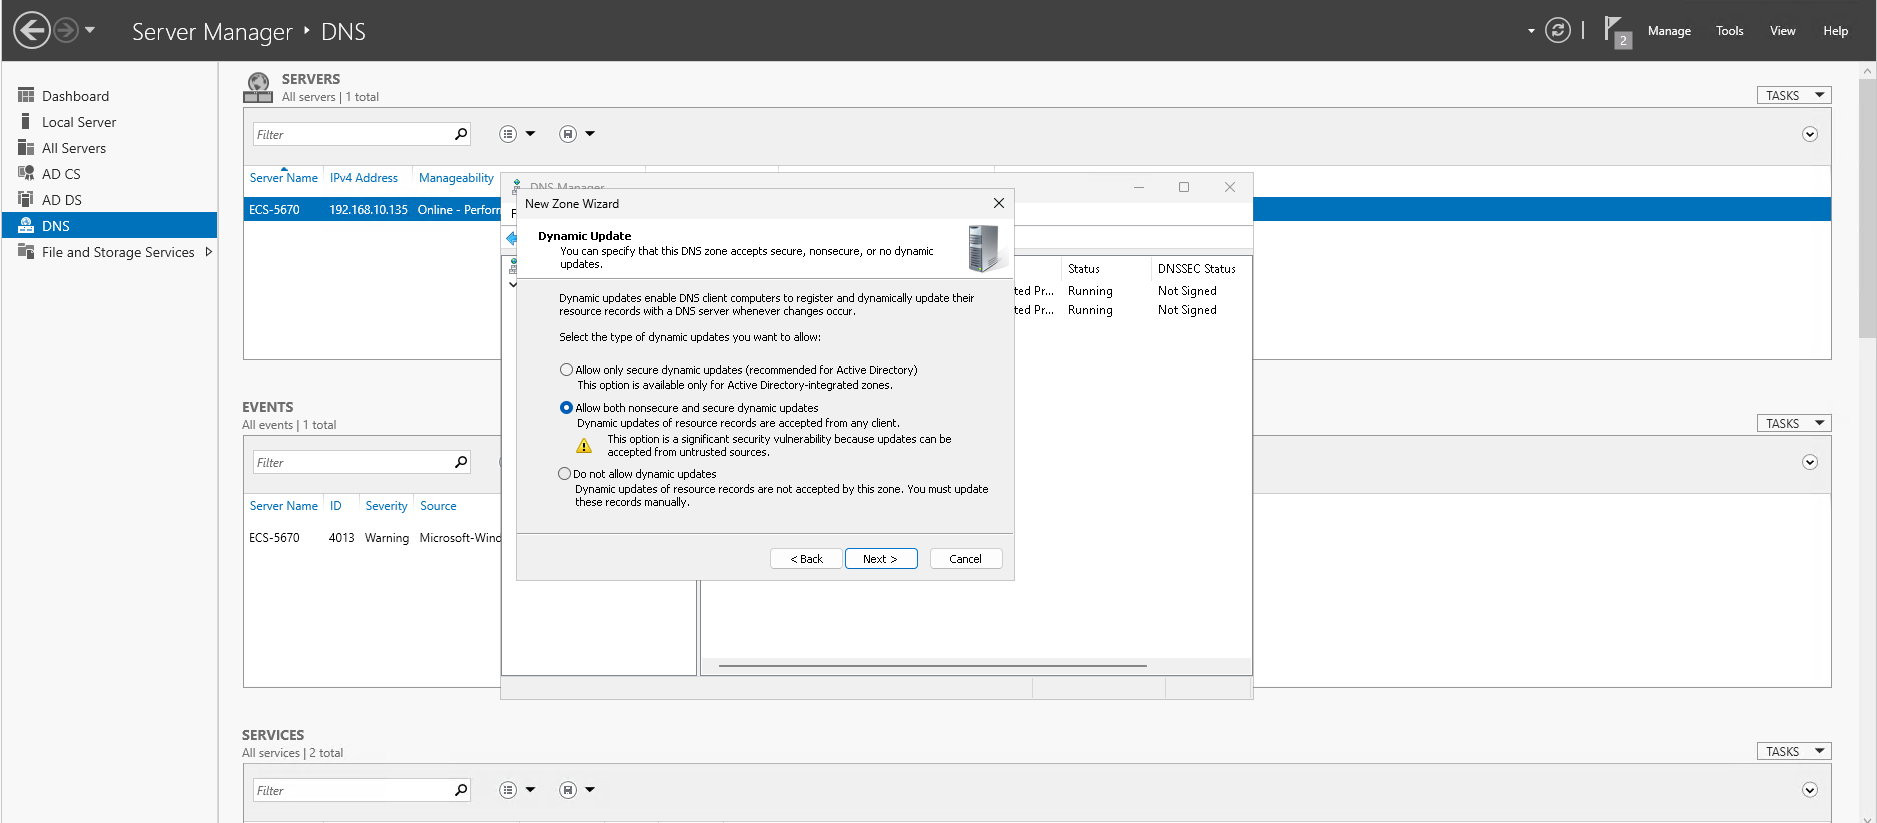1877x823 pixels.
Task: Open the notifications flag icon
Action: coord(1615,30)
